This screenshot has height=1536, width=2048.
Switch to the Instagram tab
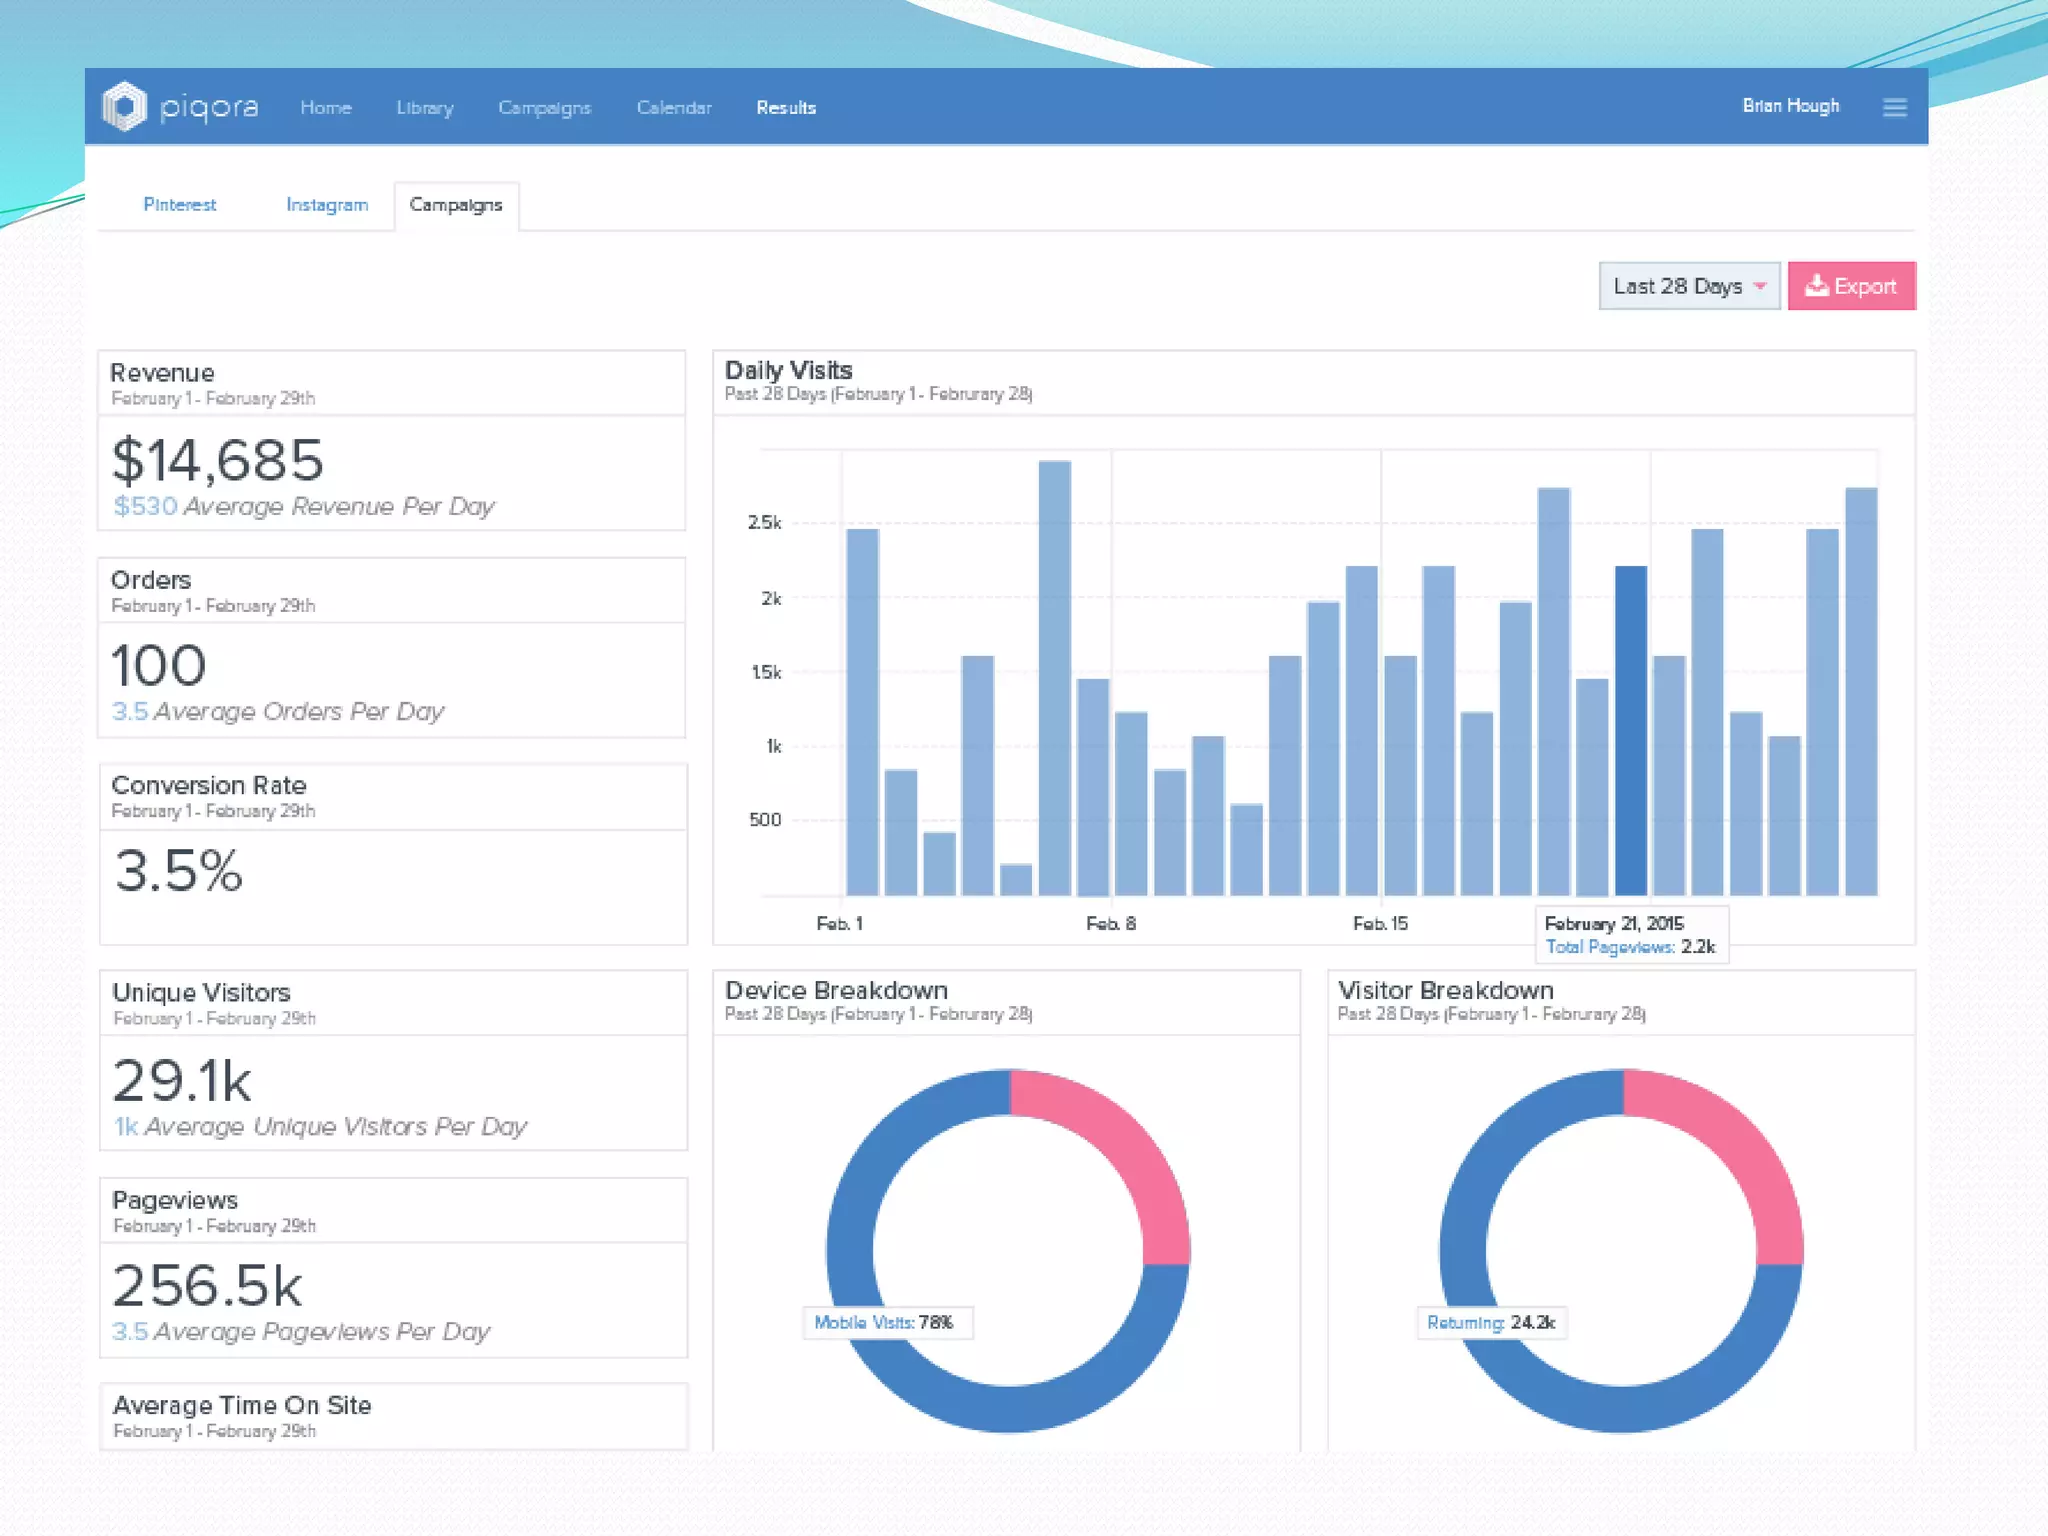point(327,205)
